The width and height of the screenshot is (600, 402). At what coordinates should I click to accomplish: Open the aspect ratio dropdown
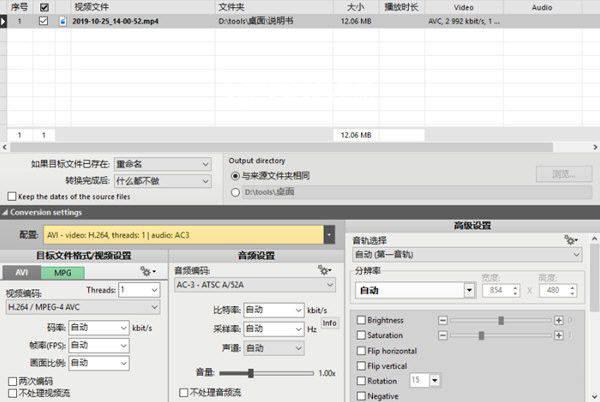99,363
